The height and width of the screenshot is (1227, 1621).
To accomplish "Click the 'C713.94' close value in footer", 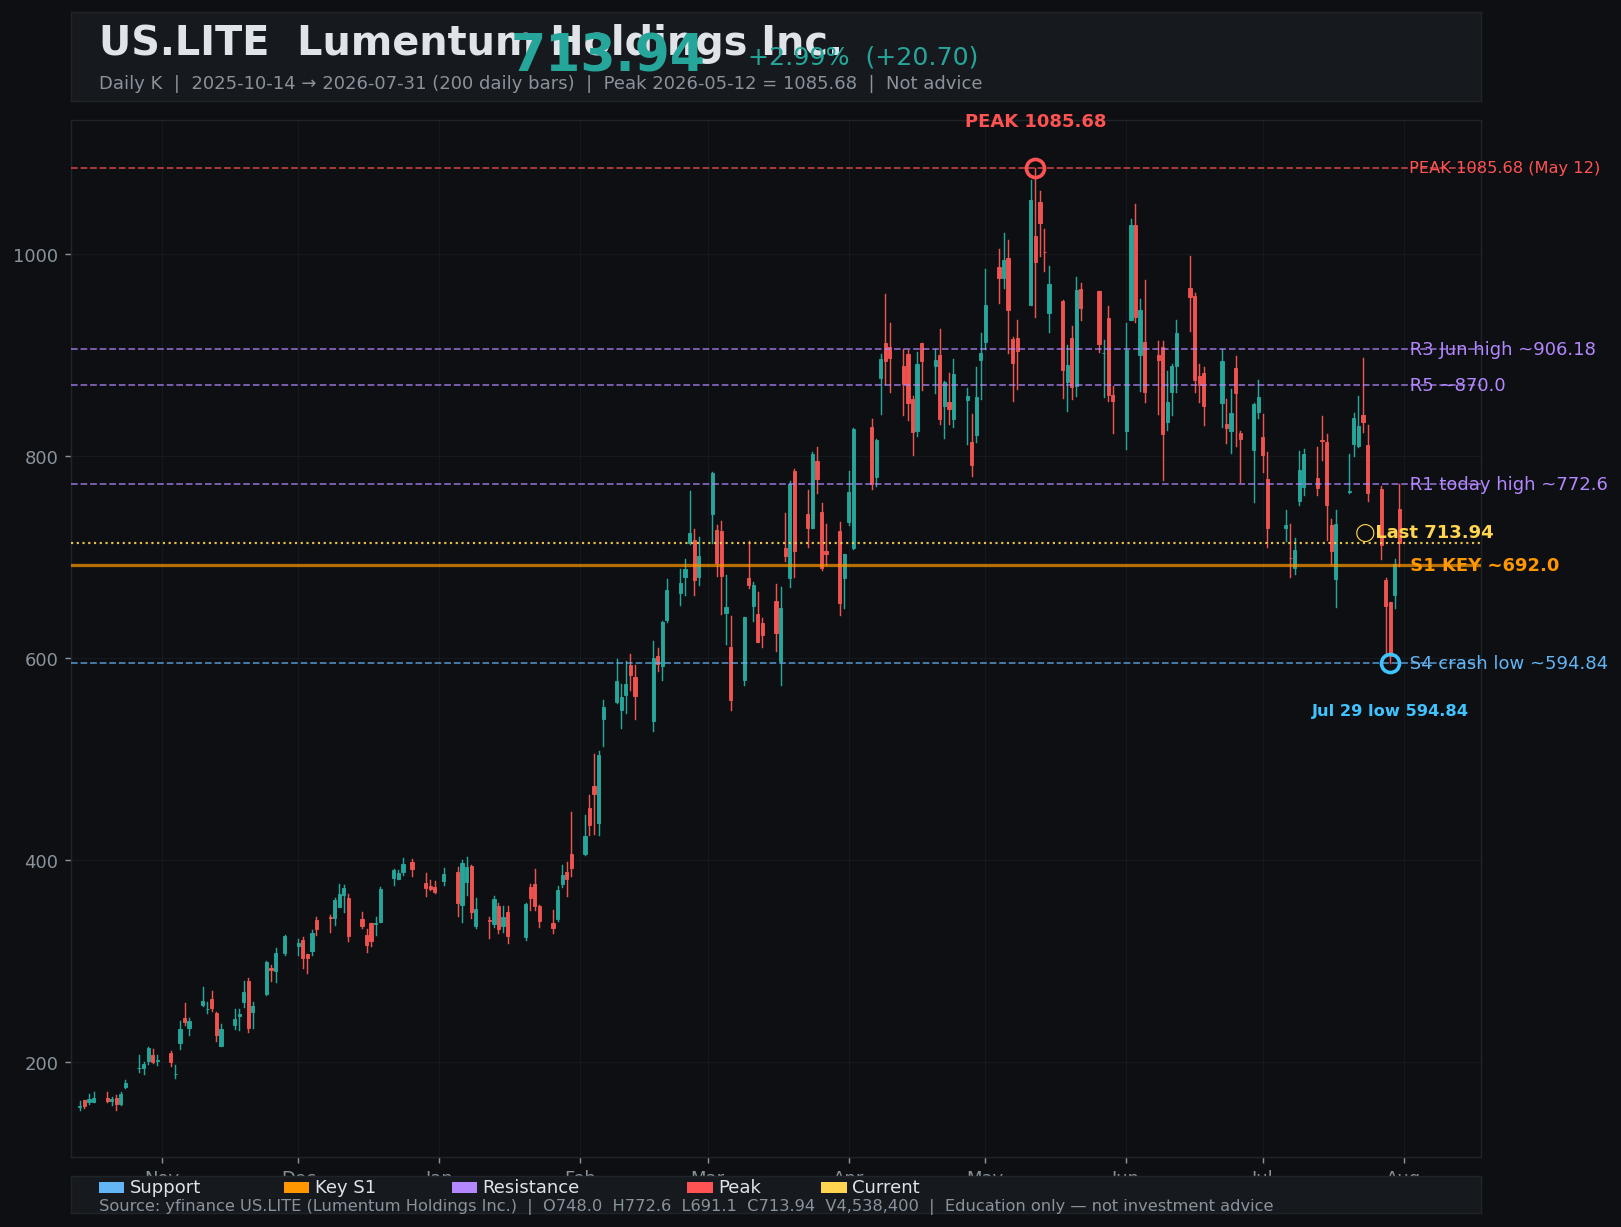I will point(781,1206).
